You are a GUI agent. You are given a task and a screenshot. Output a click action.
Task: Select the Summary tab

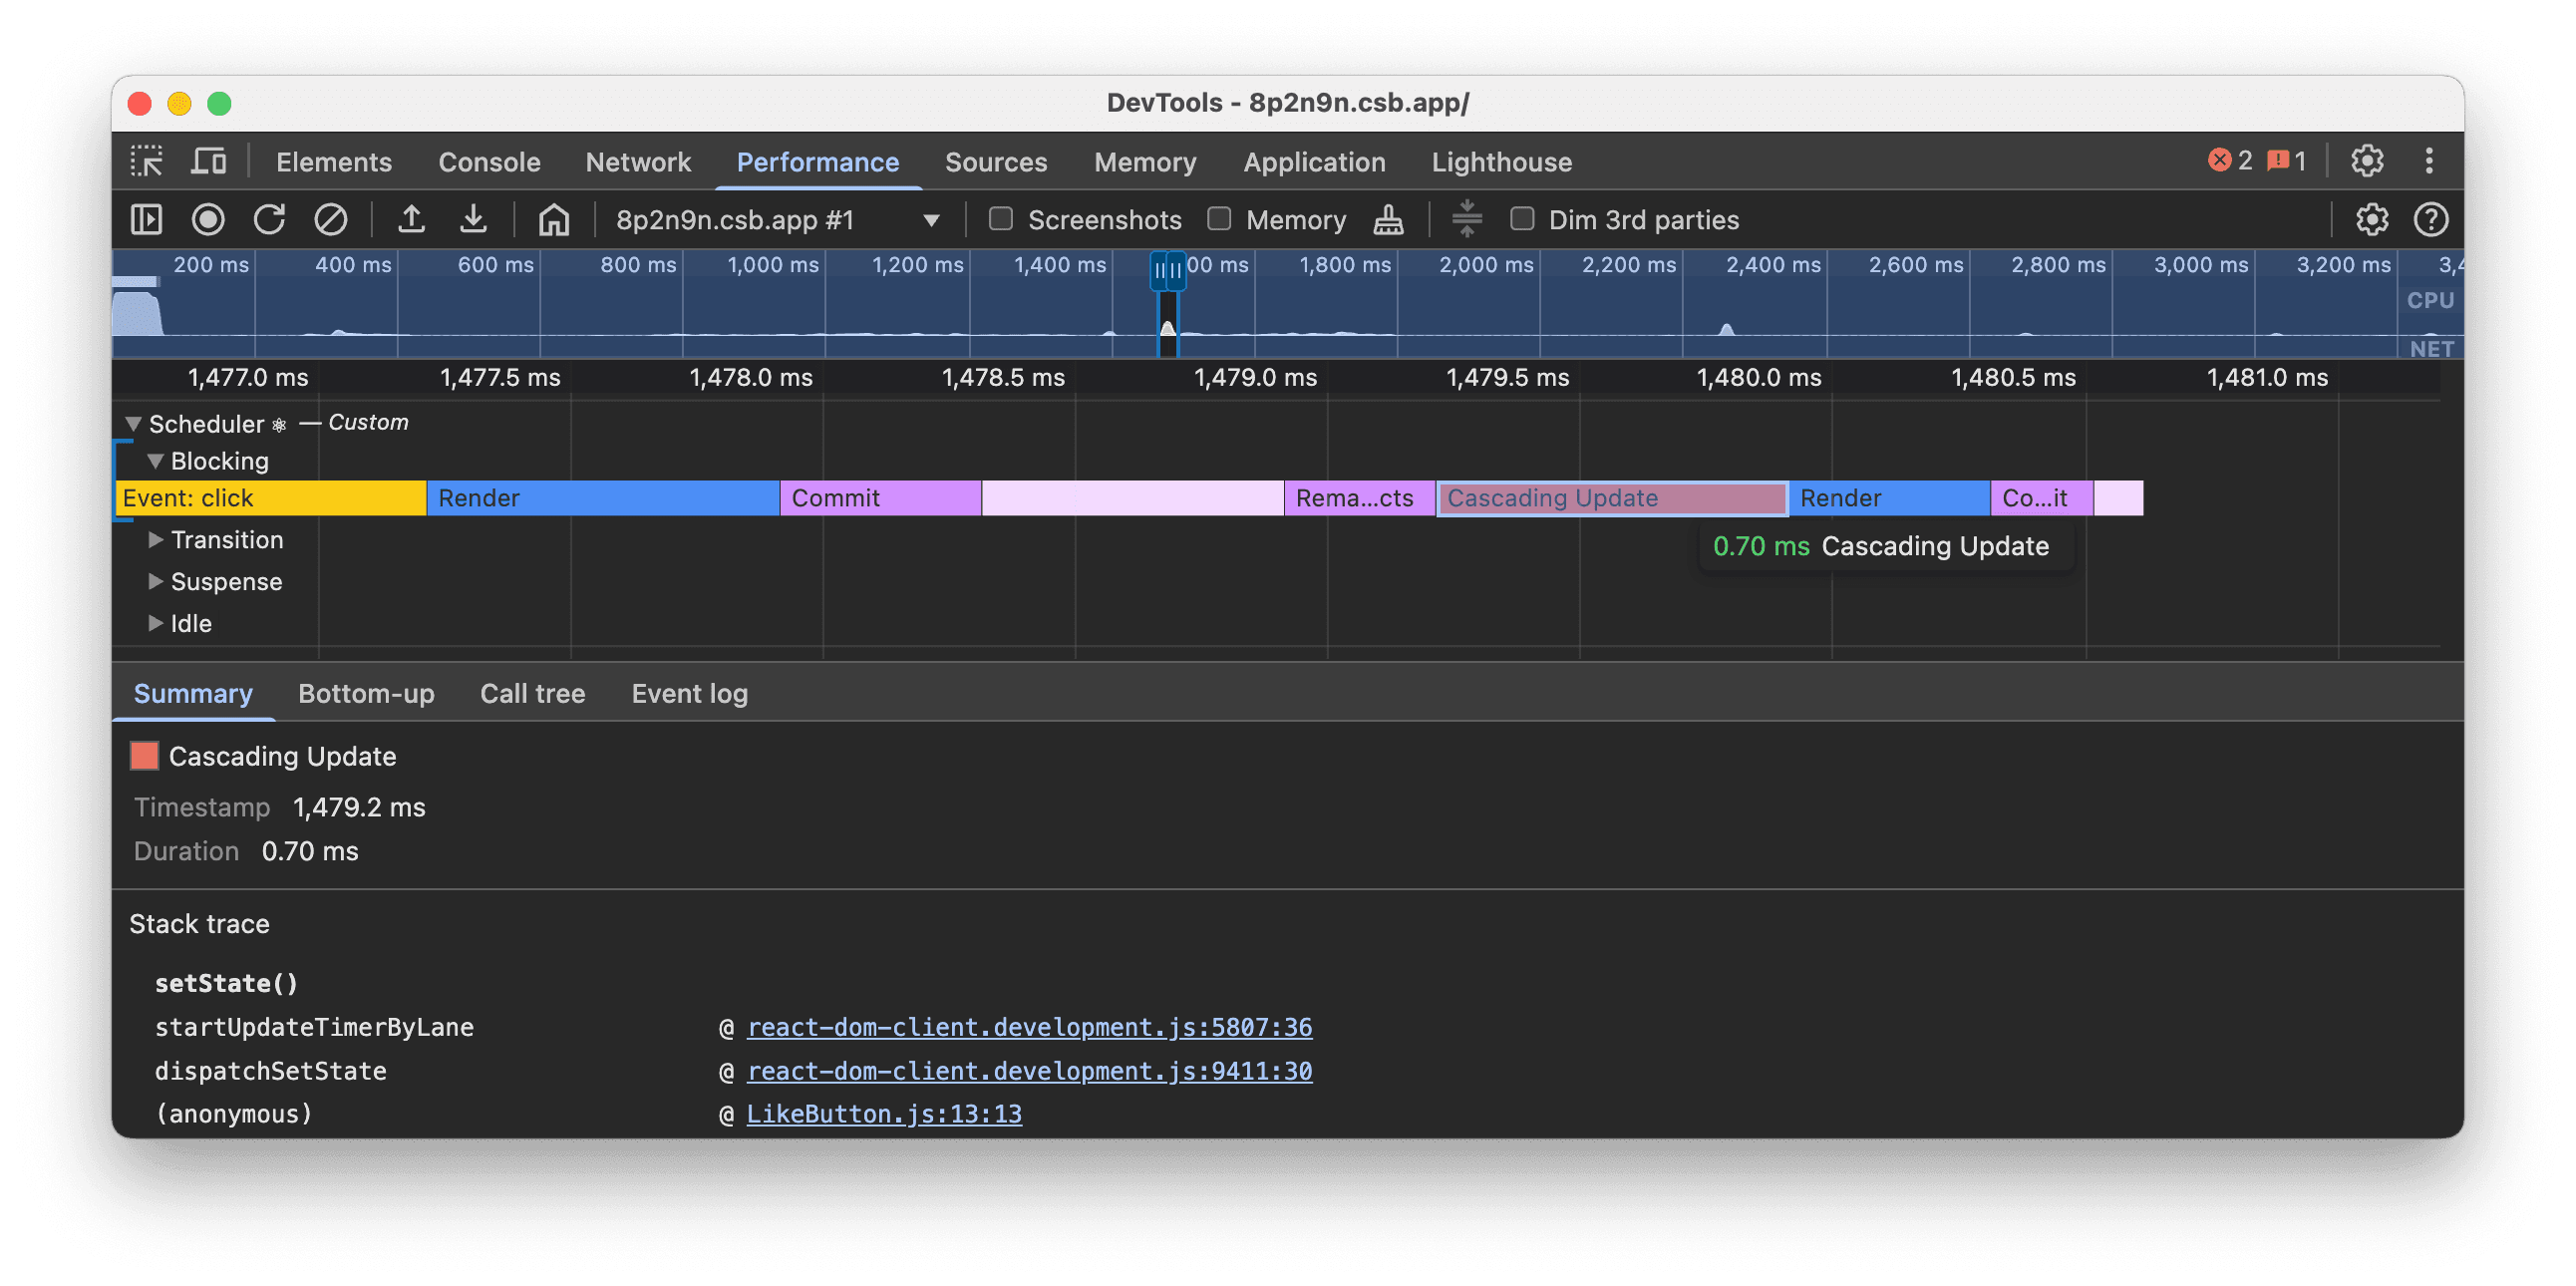click(193, 694)
